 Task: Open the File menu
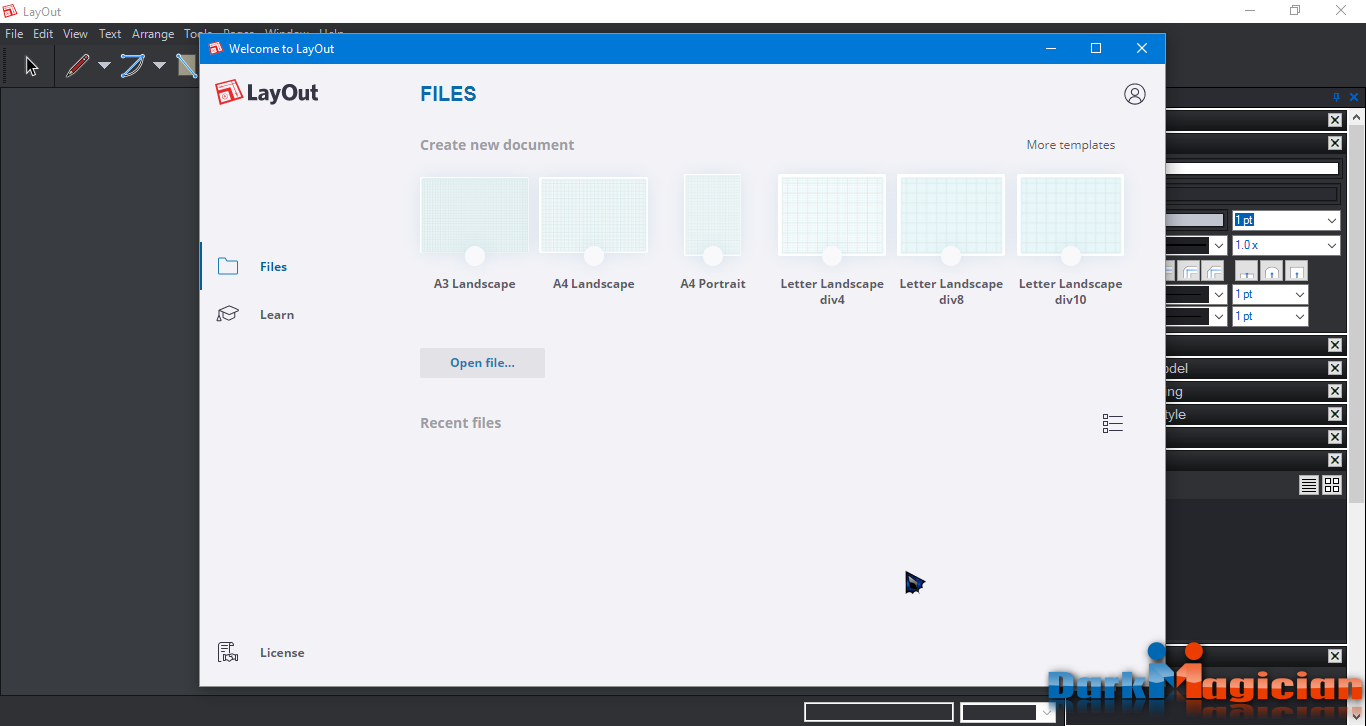point(14,34)
